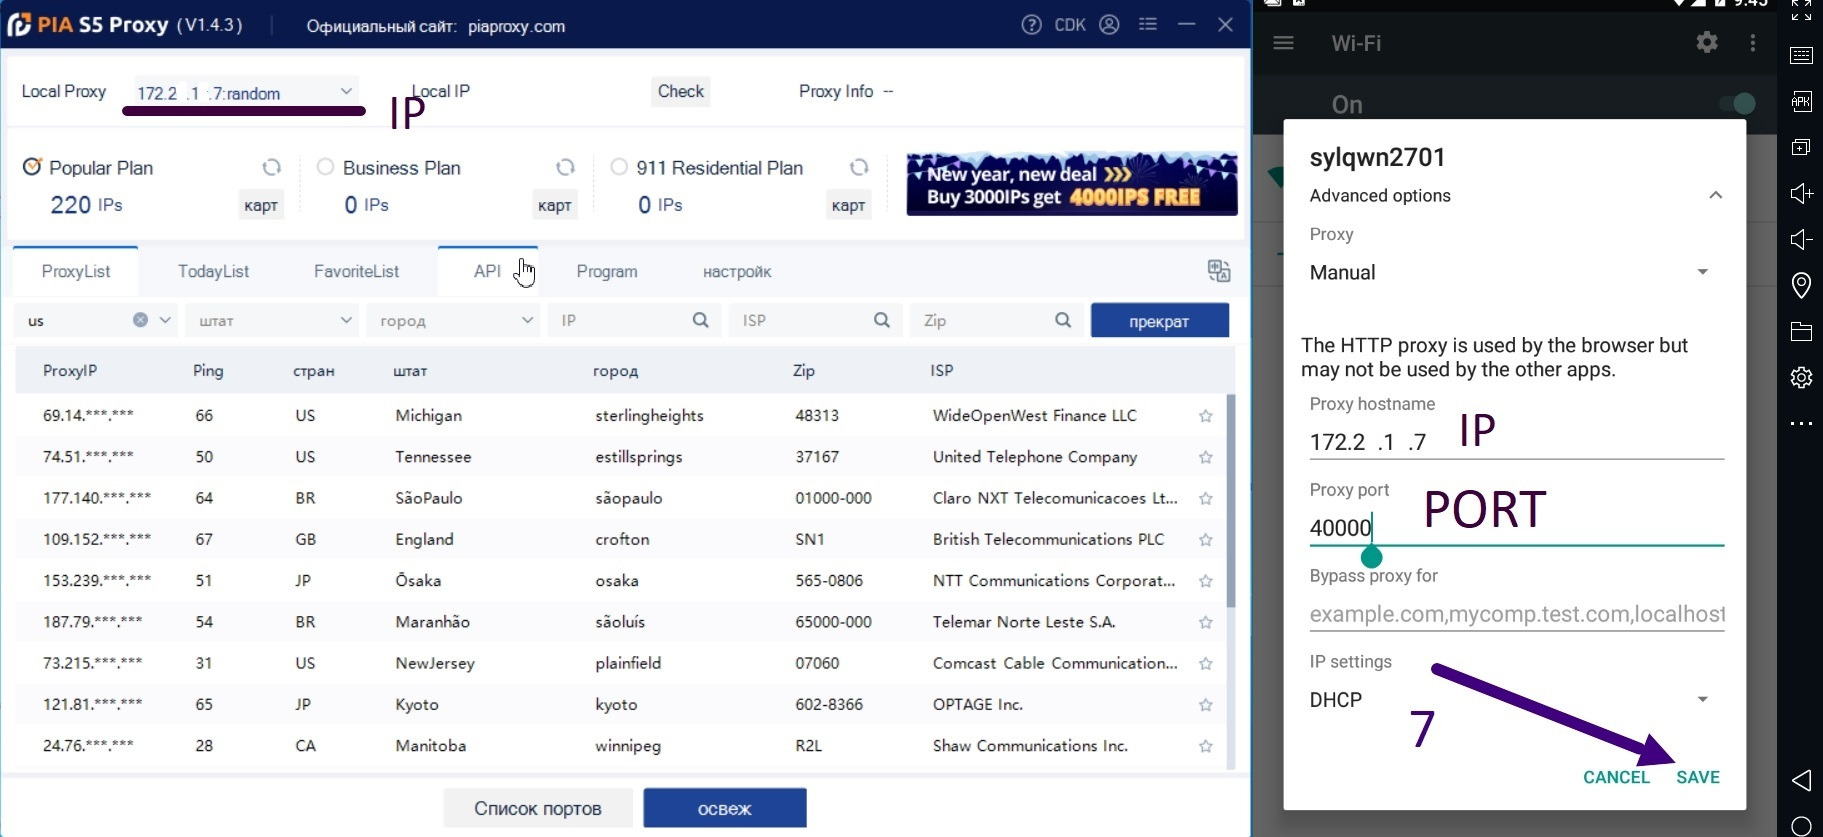Refresh the Business Plan IP count
This screenshot has width=1823, height=837.
click(565, 167)
